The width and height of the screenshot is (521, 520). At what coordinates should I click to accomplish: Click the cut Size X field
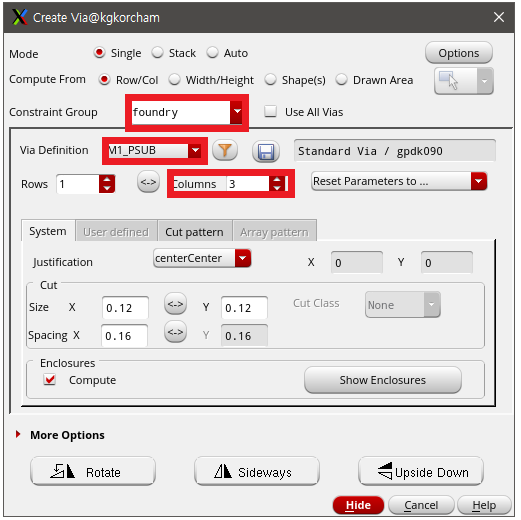125,308
